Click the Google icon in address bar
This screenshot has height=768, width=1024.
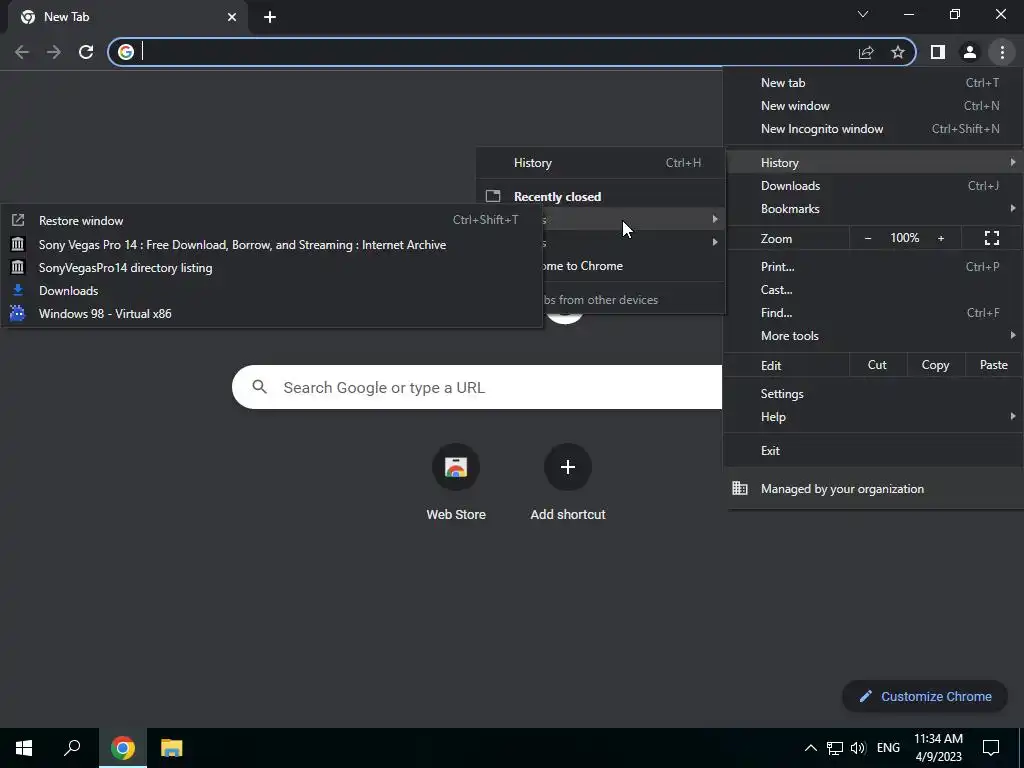(126, 52)
